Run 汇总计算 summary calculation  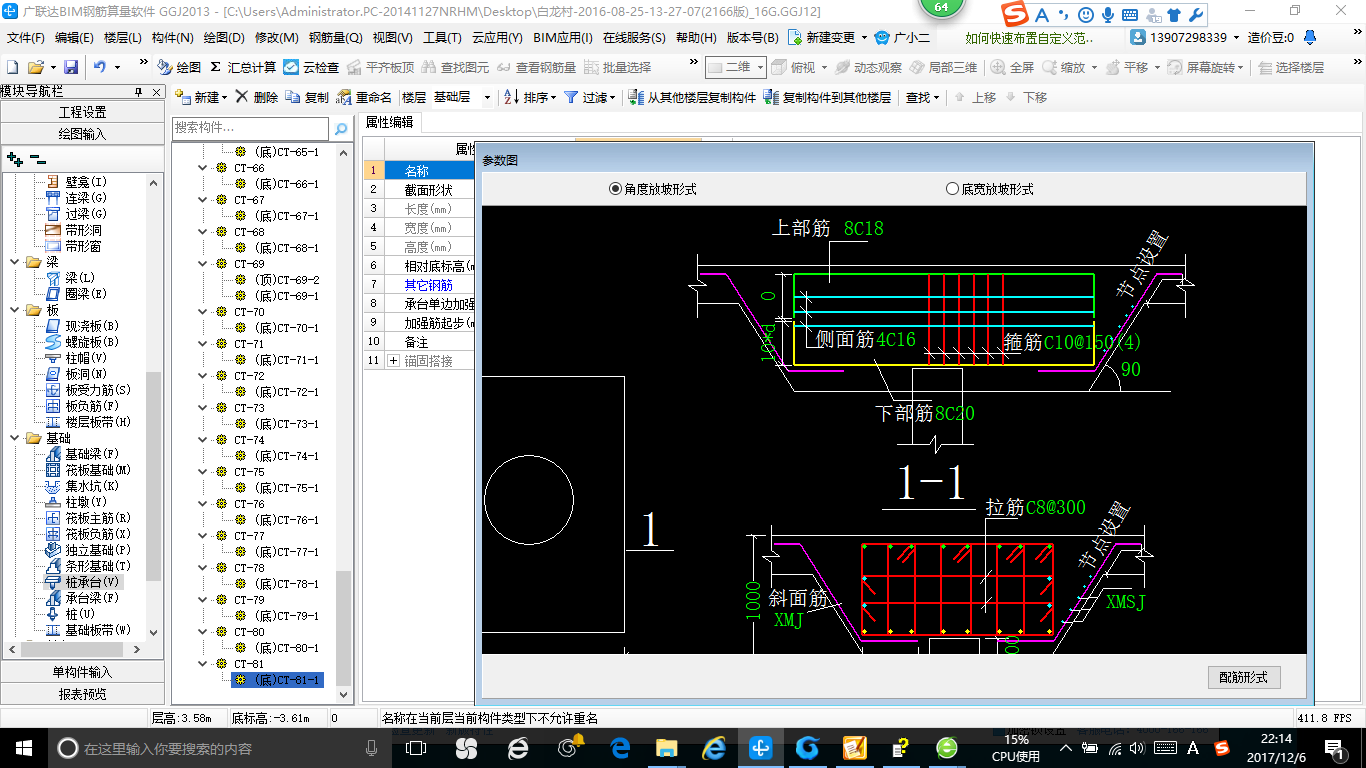(243, 67)
